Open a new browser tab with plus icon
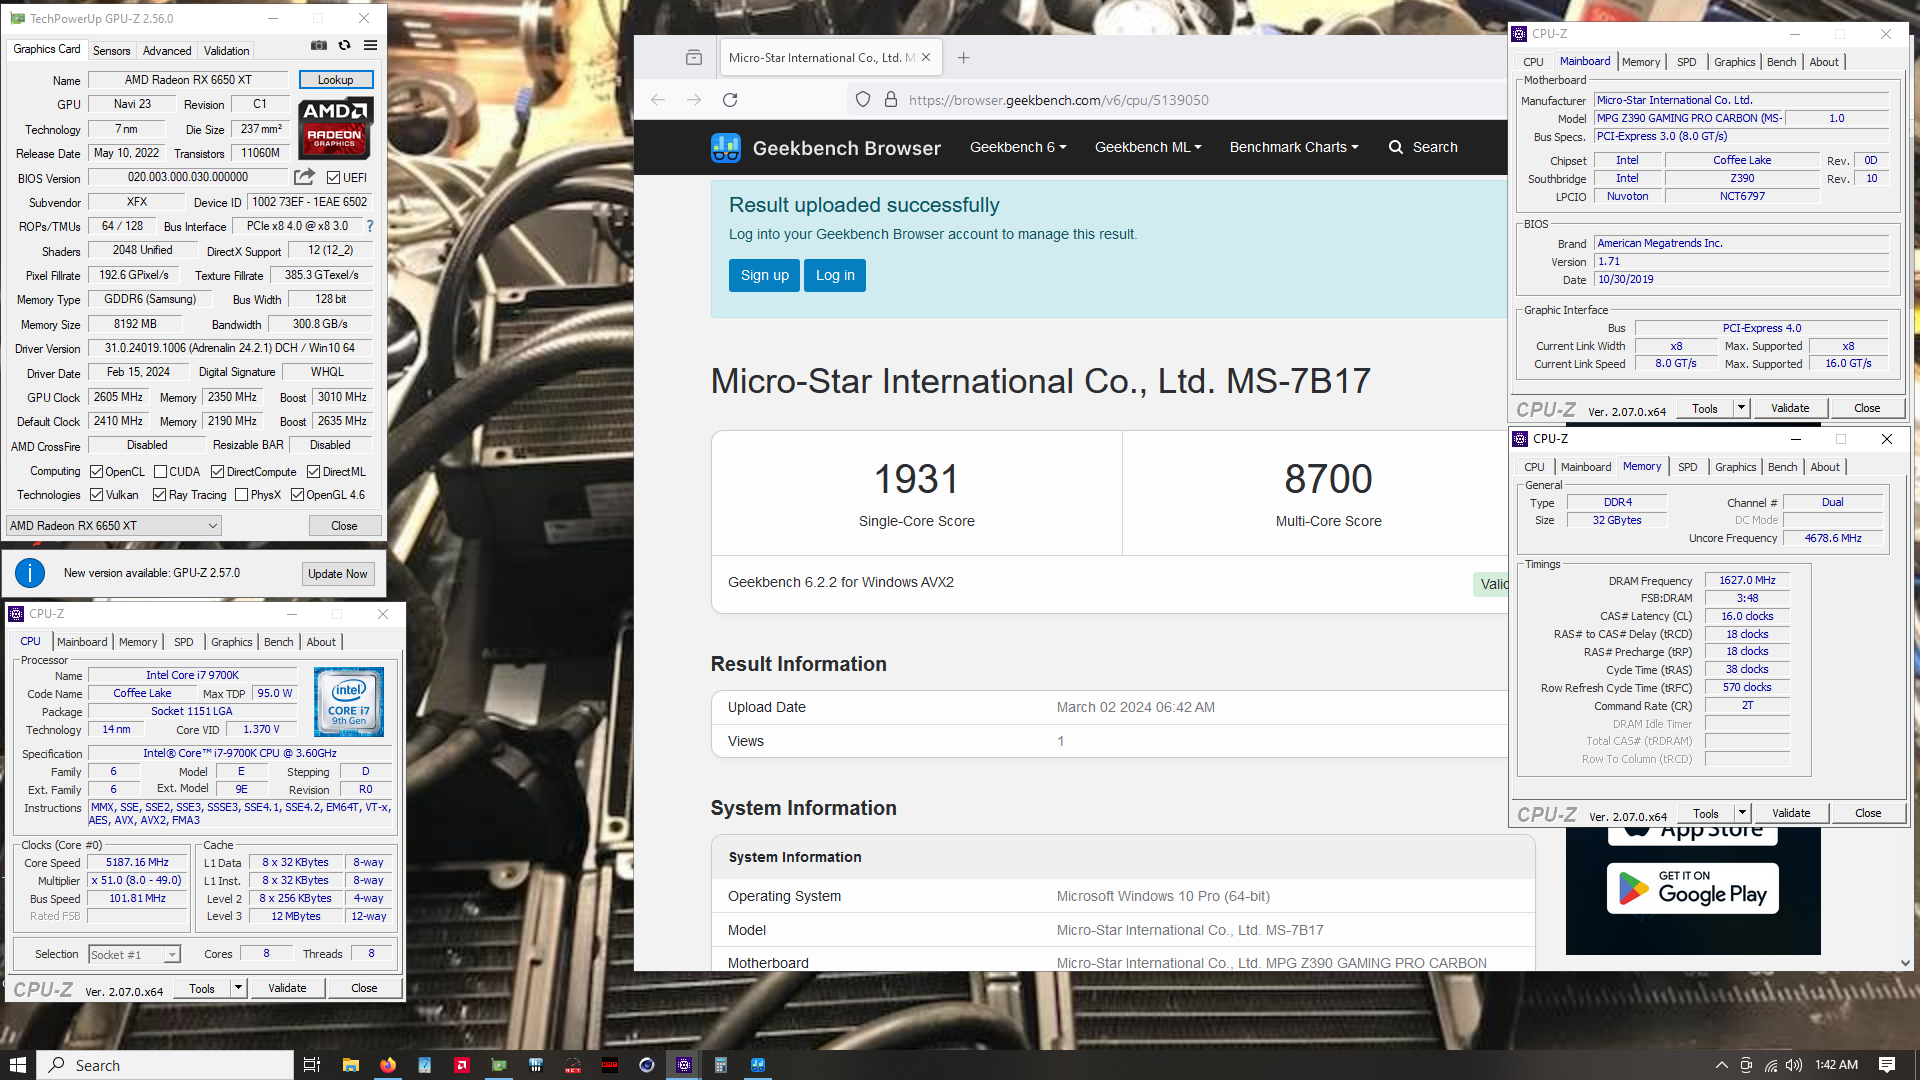The height and width of the screenshot is (1080, 1920). point(964,58)
